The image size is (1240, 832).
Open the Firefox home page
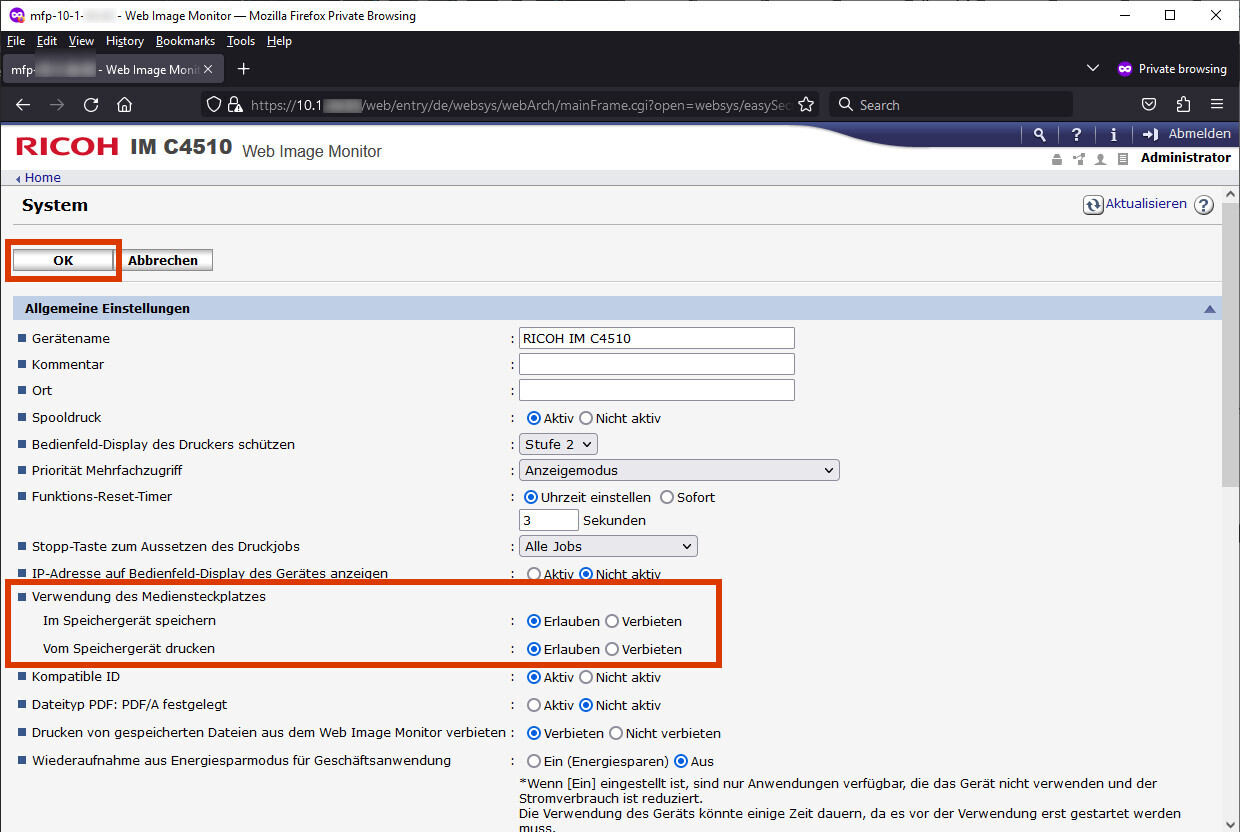(x=124, y=105)
